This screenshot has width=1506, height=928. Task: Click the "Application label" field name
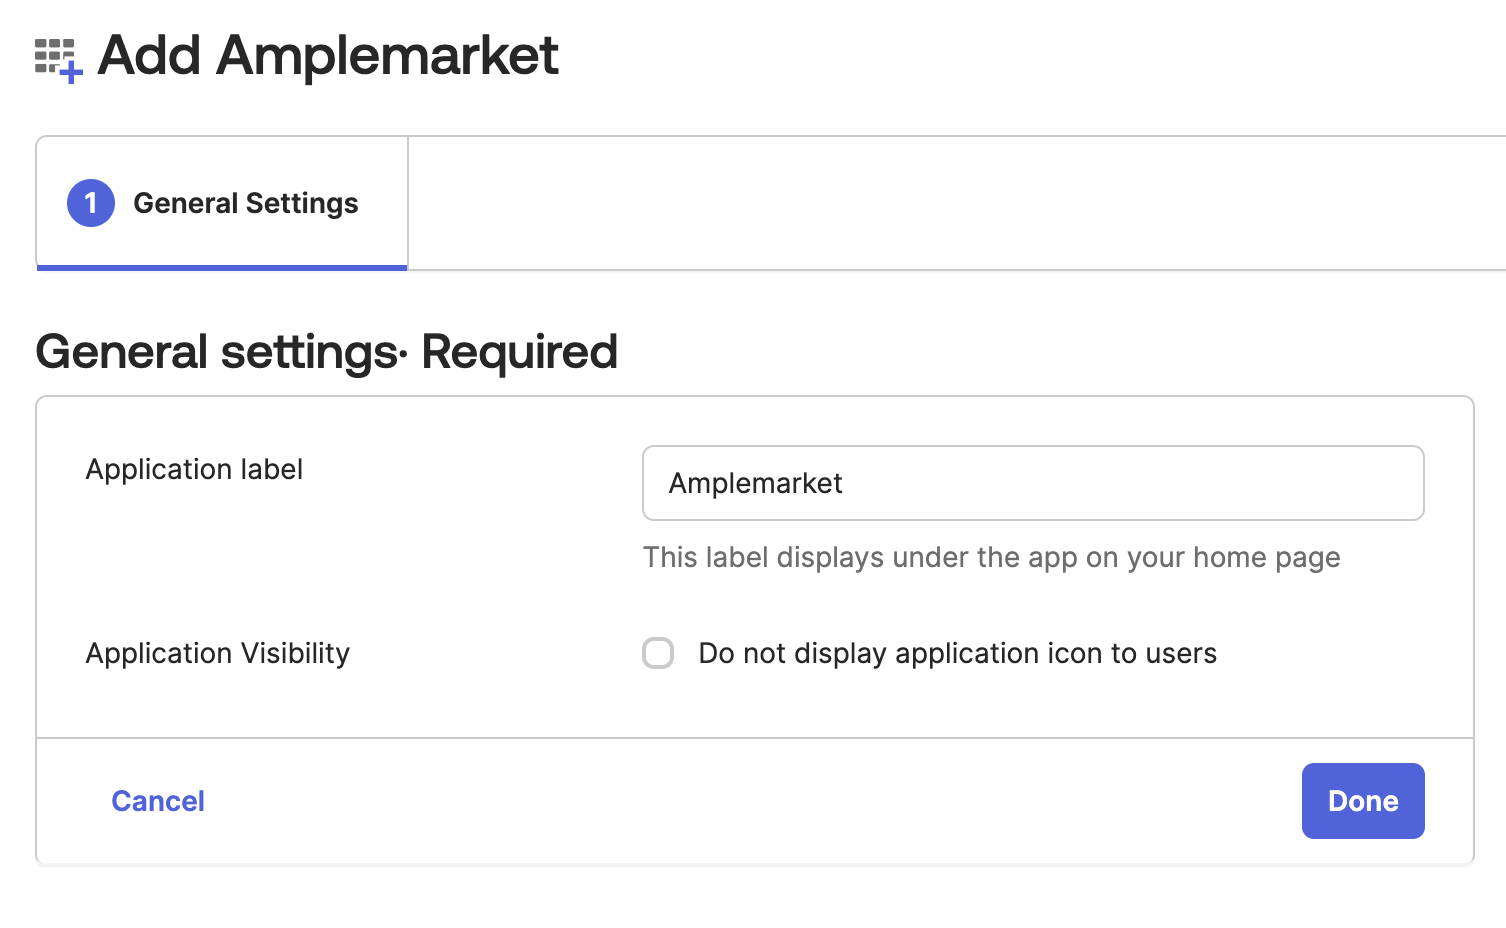click(194, 469)
